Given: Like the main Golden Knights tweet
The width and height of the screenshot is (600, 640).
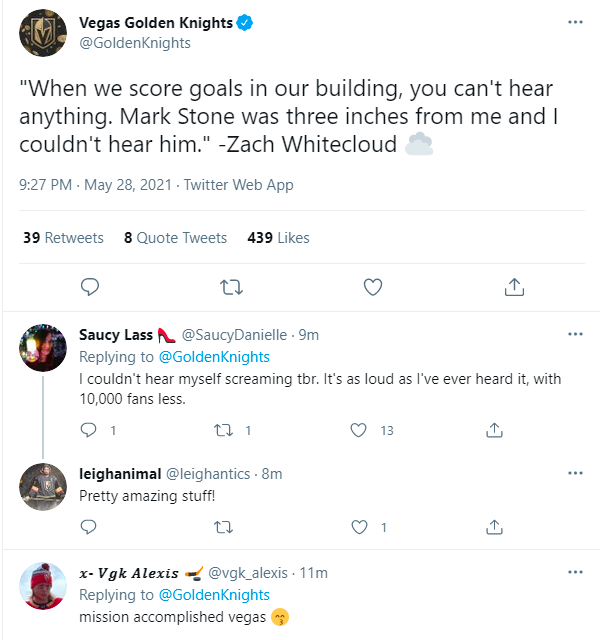Looking at the screenshot, I should click(373, 288).
